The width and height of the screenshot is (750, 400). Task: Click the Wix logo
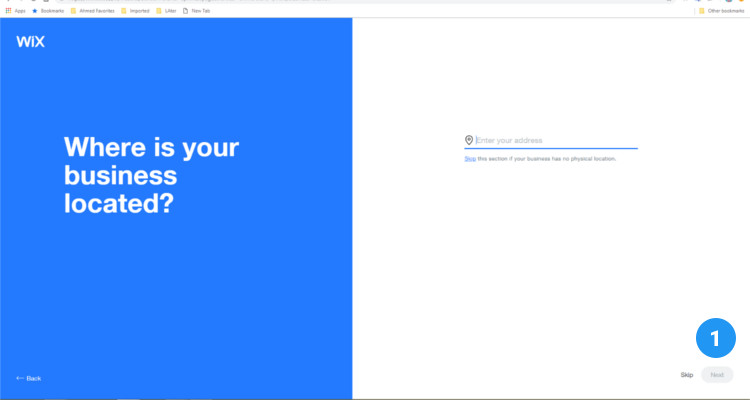point(31,42)
